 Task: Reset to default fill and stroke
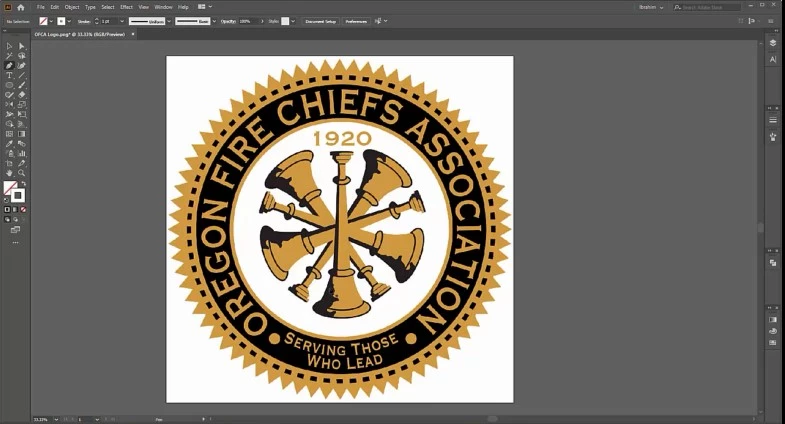6,200
